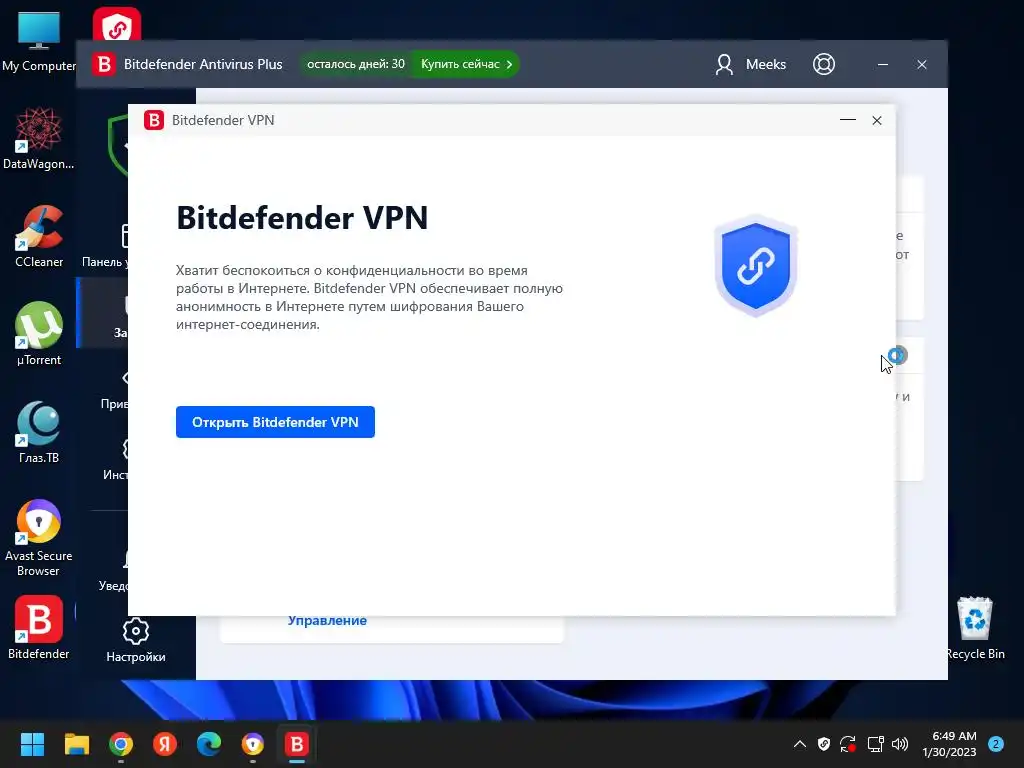Minimize the Bitdefender VPN dialog

848,120
